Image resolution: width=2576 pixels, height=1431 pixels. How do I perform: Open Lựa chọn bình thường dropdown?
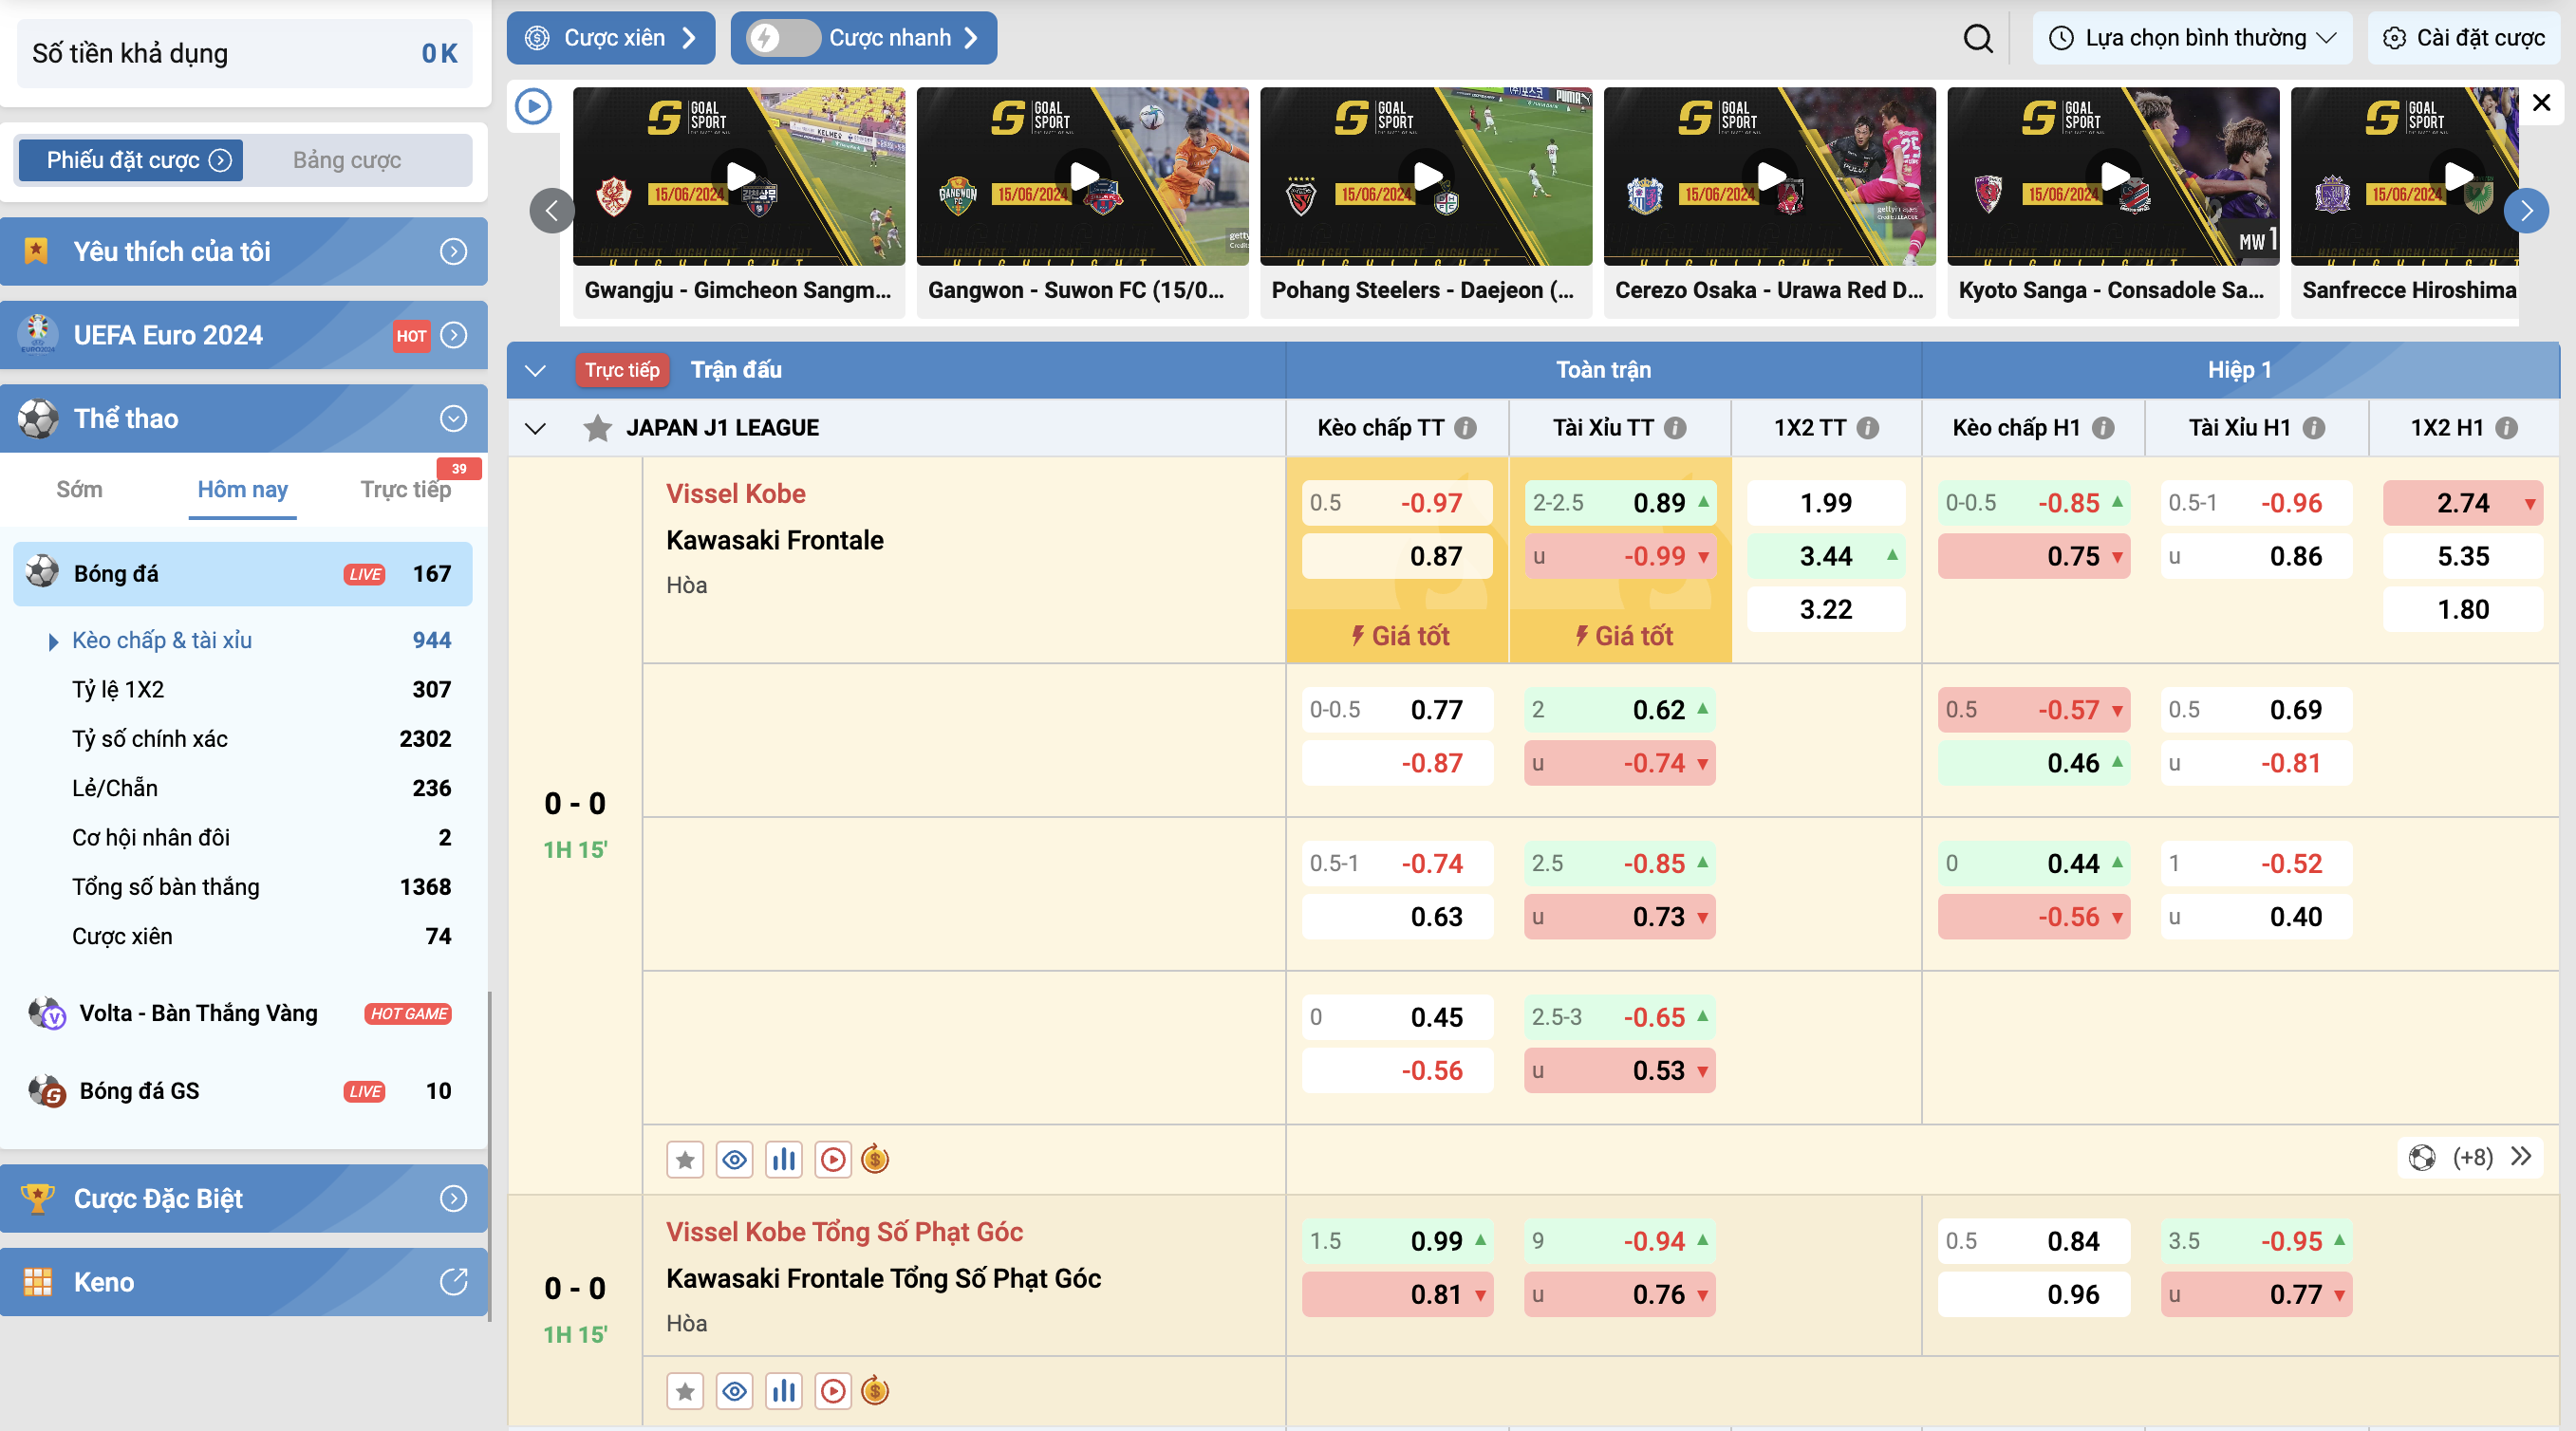click(2191, 38)
